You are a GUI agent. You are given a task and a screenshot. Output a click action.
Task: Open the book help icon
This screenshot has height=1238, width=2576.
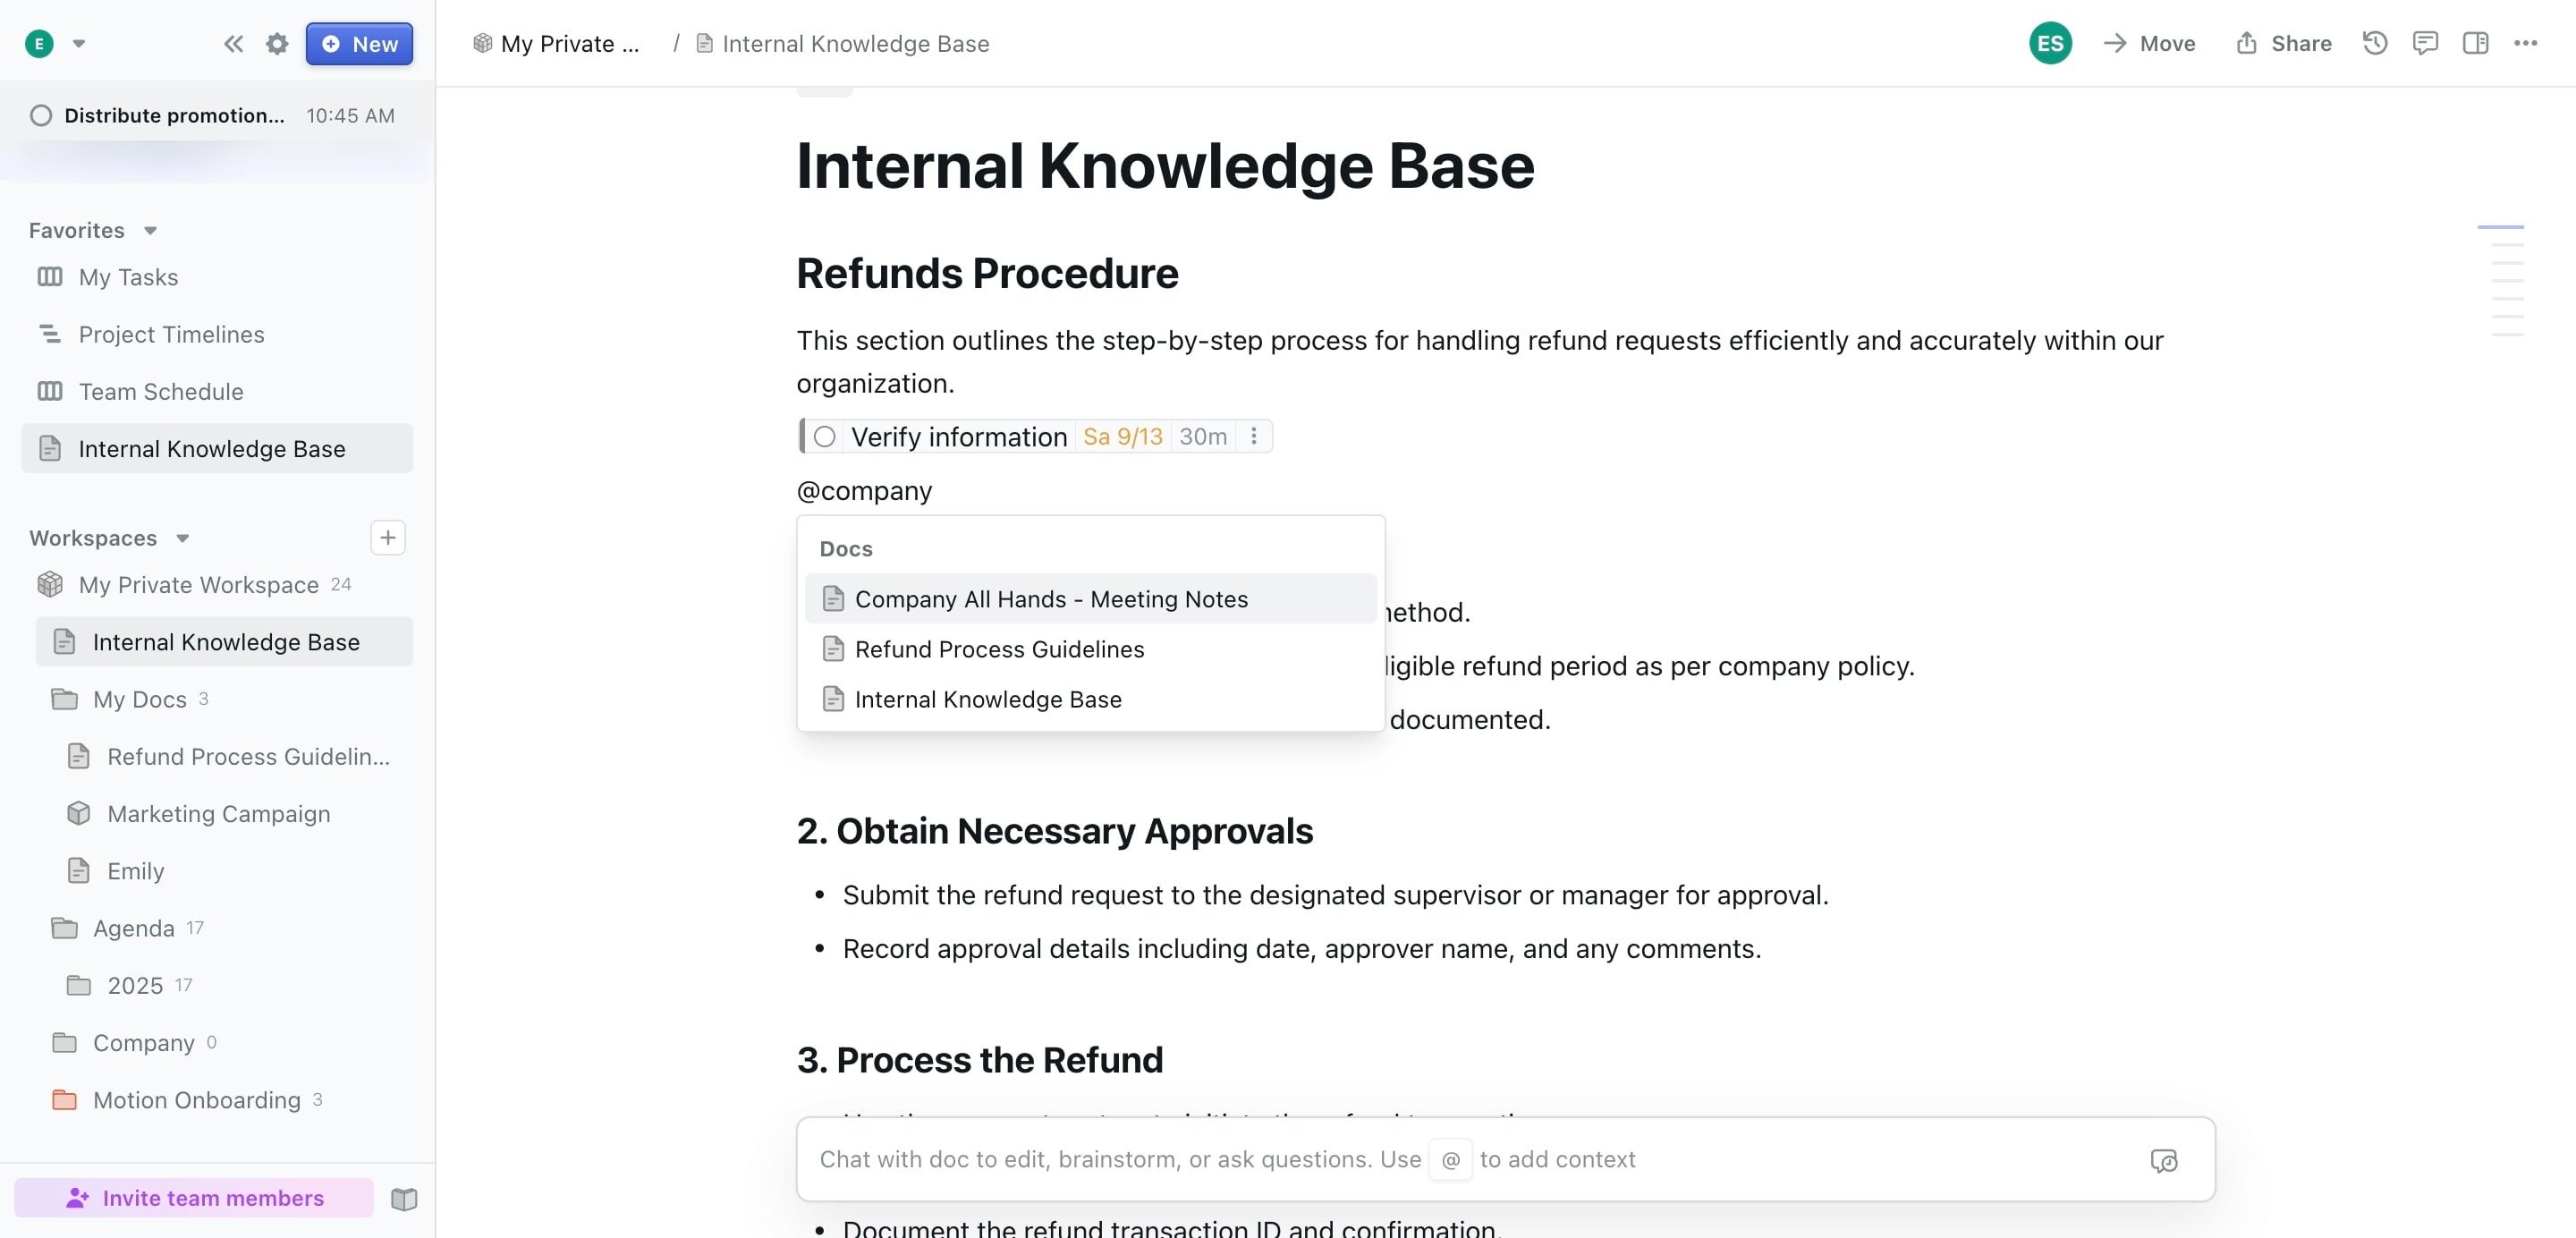[404, 1198]
